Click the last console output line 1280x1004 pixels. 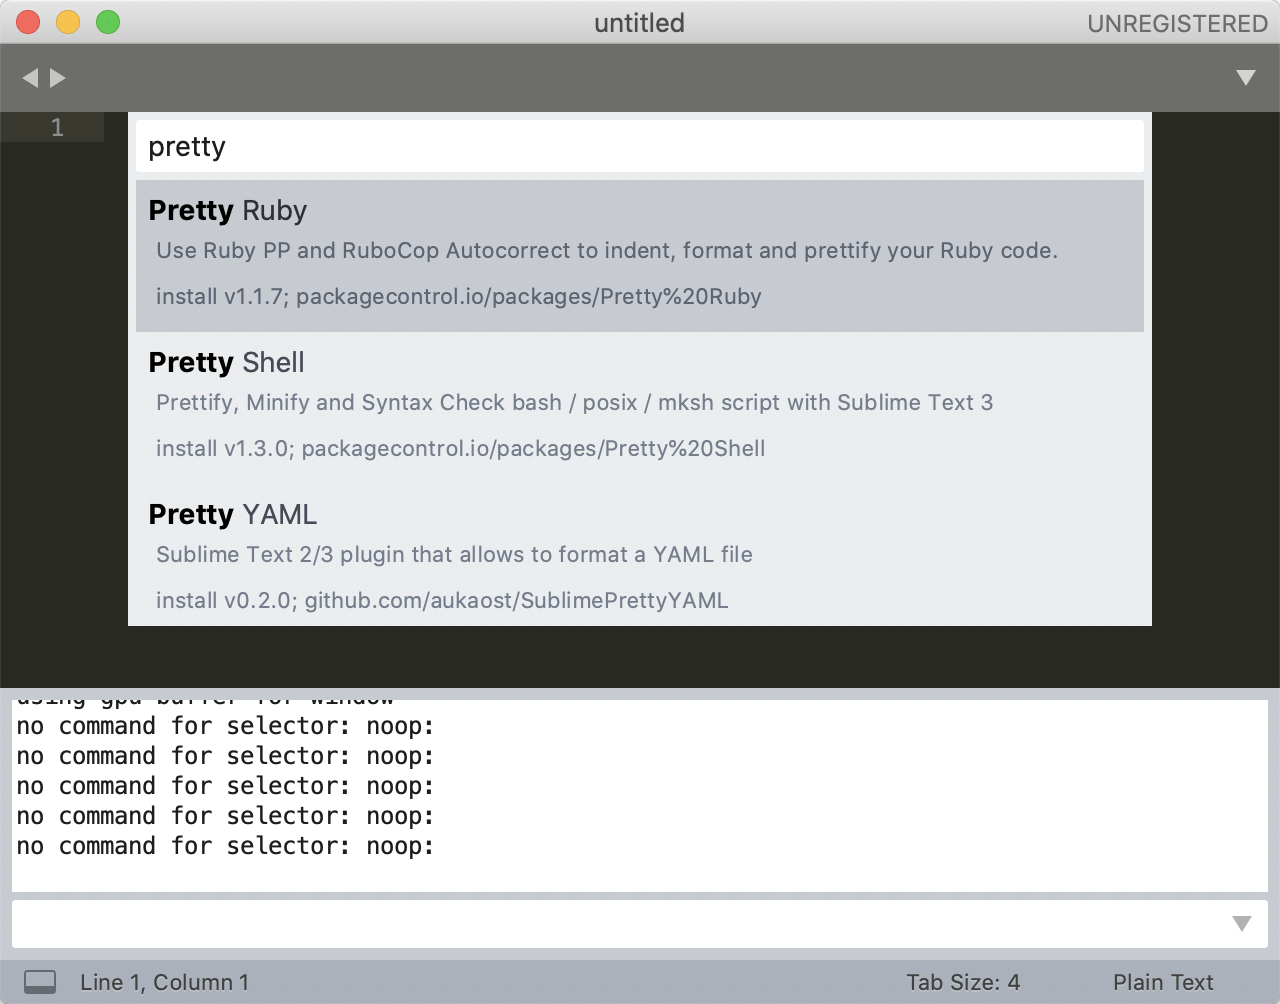[x=225, y=846]
